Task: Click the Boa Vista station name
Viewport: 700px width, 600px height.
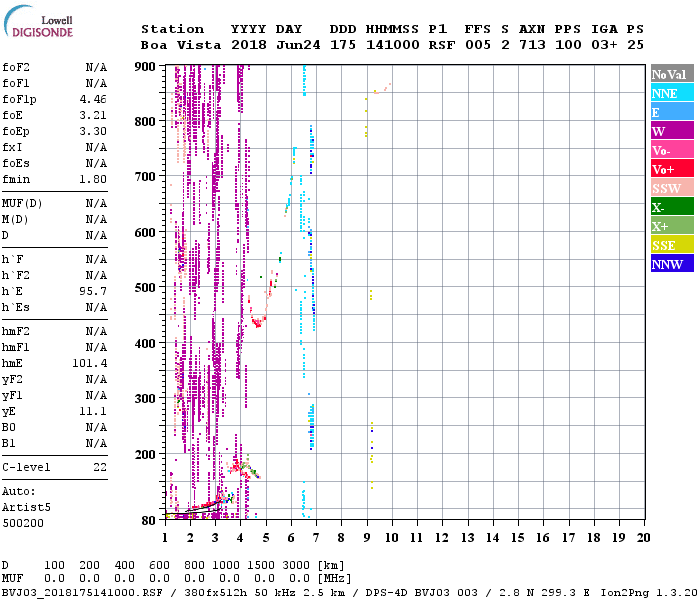Action: (x=181, y=45)
